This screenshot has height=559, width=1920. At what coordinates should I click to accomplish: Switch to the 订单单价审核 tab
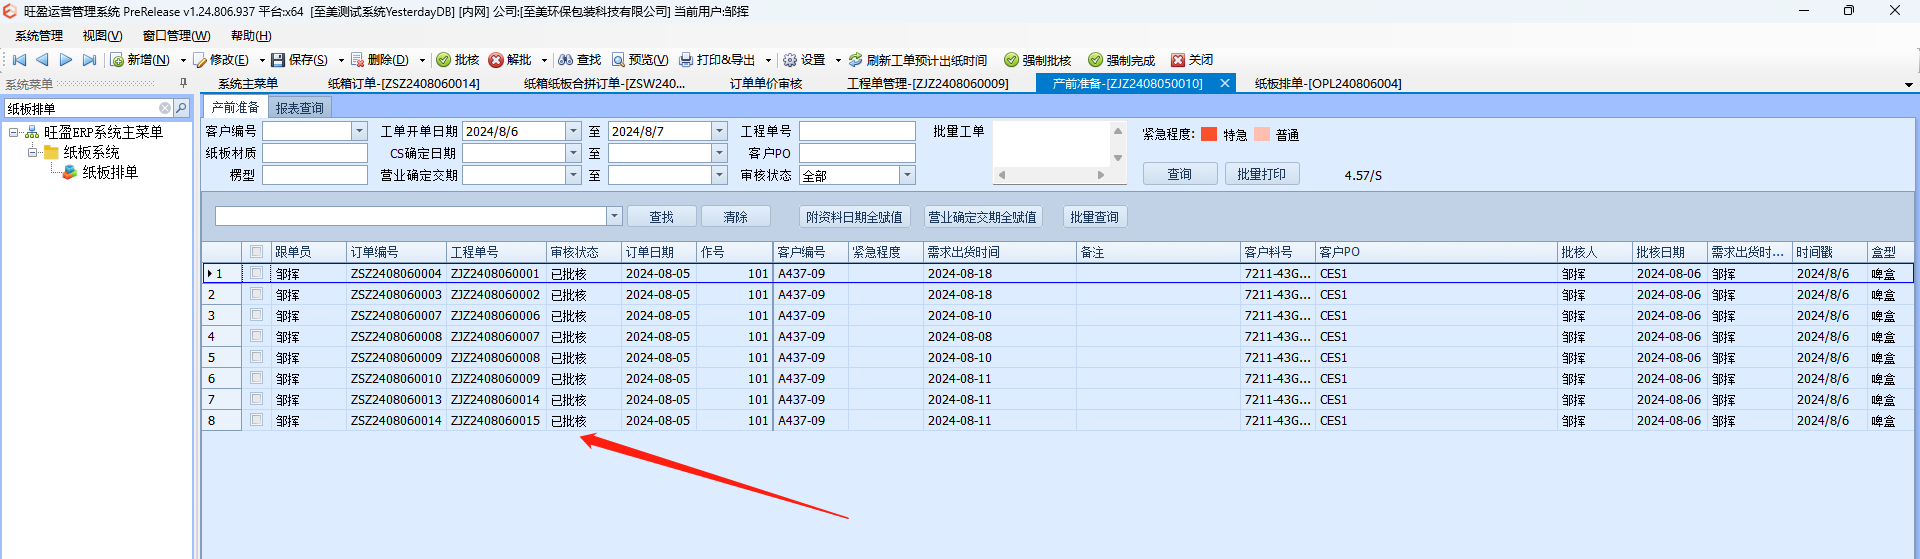766,84
